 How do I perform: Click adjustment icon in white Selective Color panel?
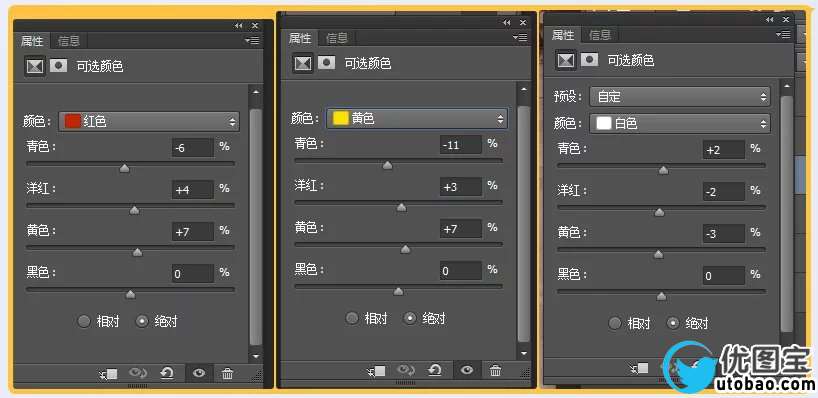[566, 61]
